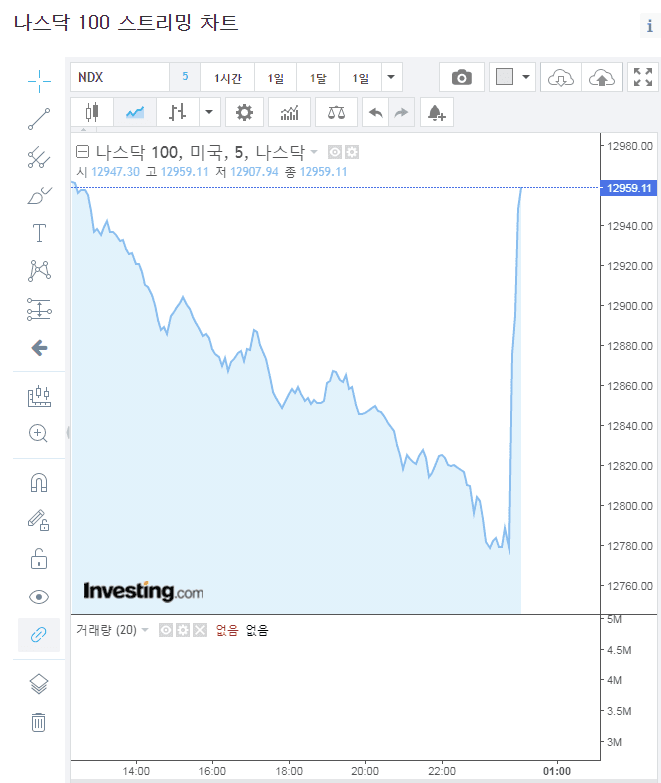This screenshot has height=783, width=661.
Task: Open chart settings gear in toolbar
Action: (244, 112)
